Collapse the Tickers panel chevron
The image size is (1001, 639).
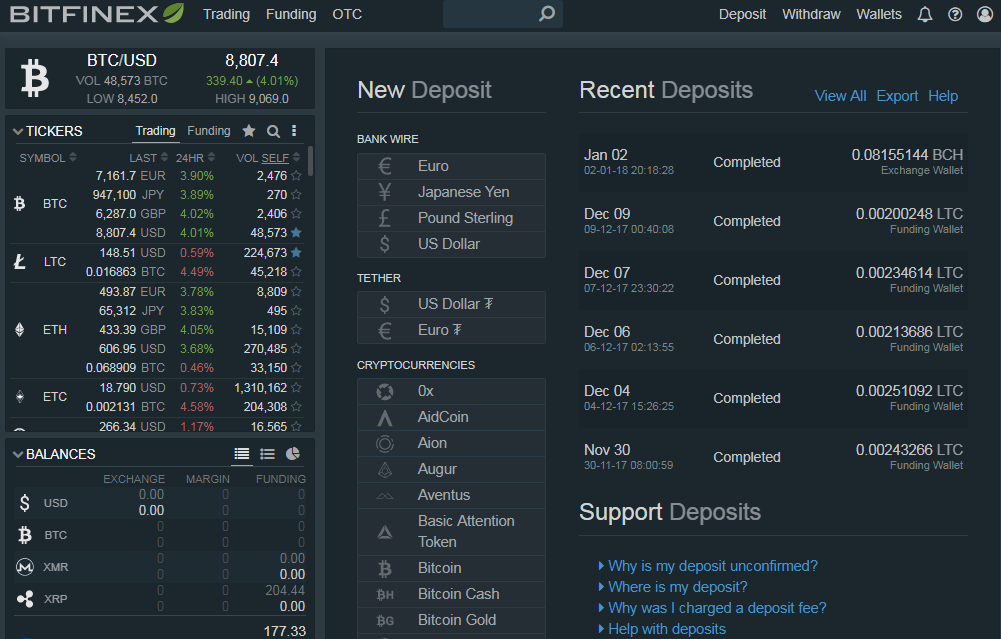tap(18, 131)
